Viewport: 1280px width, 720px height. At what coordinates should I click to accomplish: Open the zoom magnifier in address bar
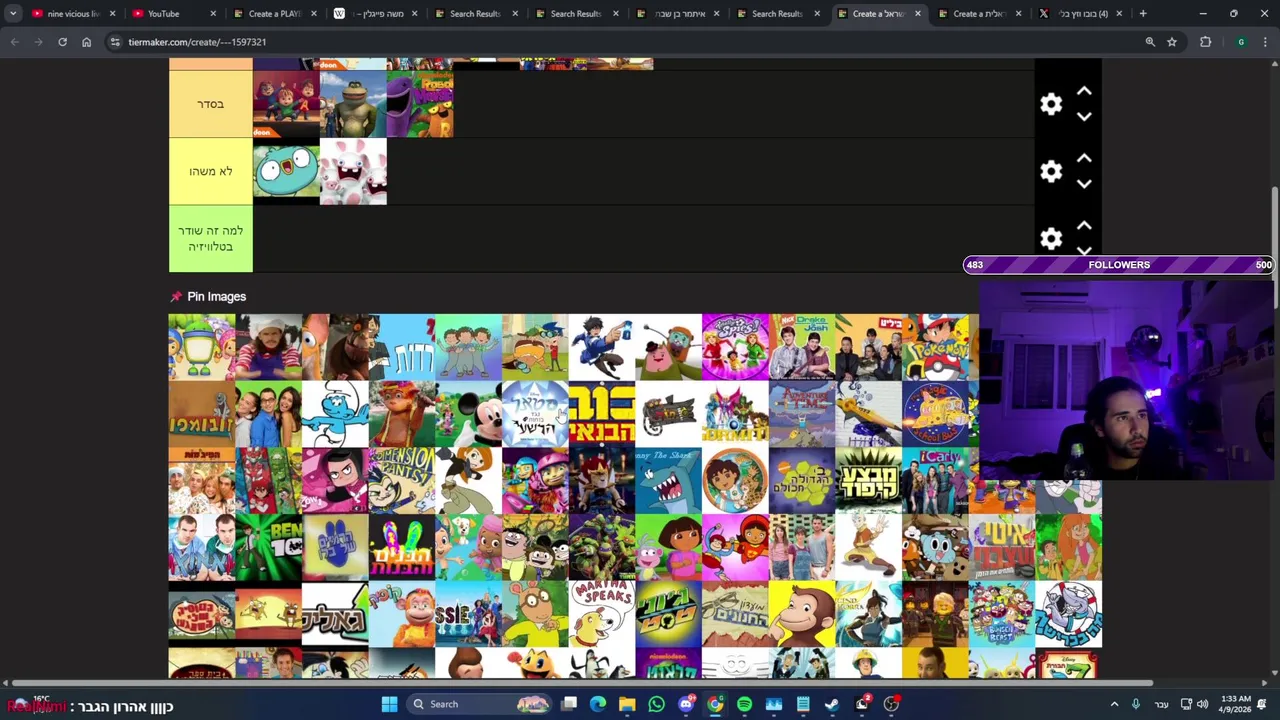1150,42
